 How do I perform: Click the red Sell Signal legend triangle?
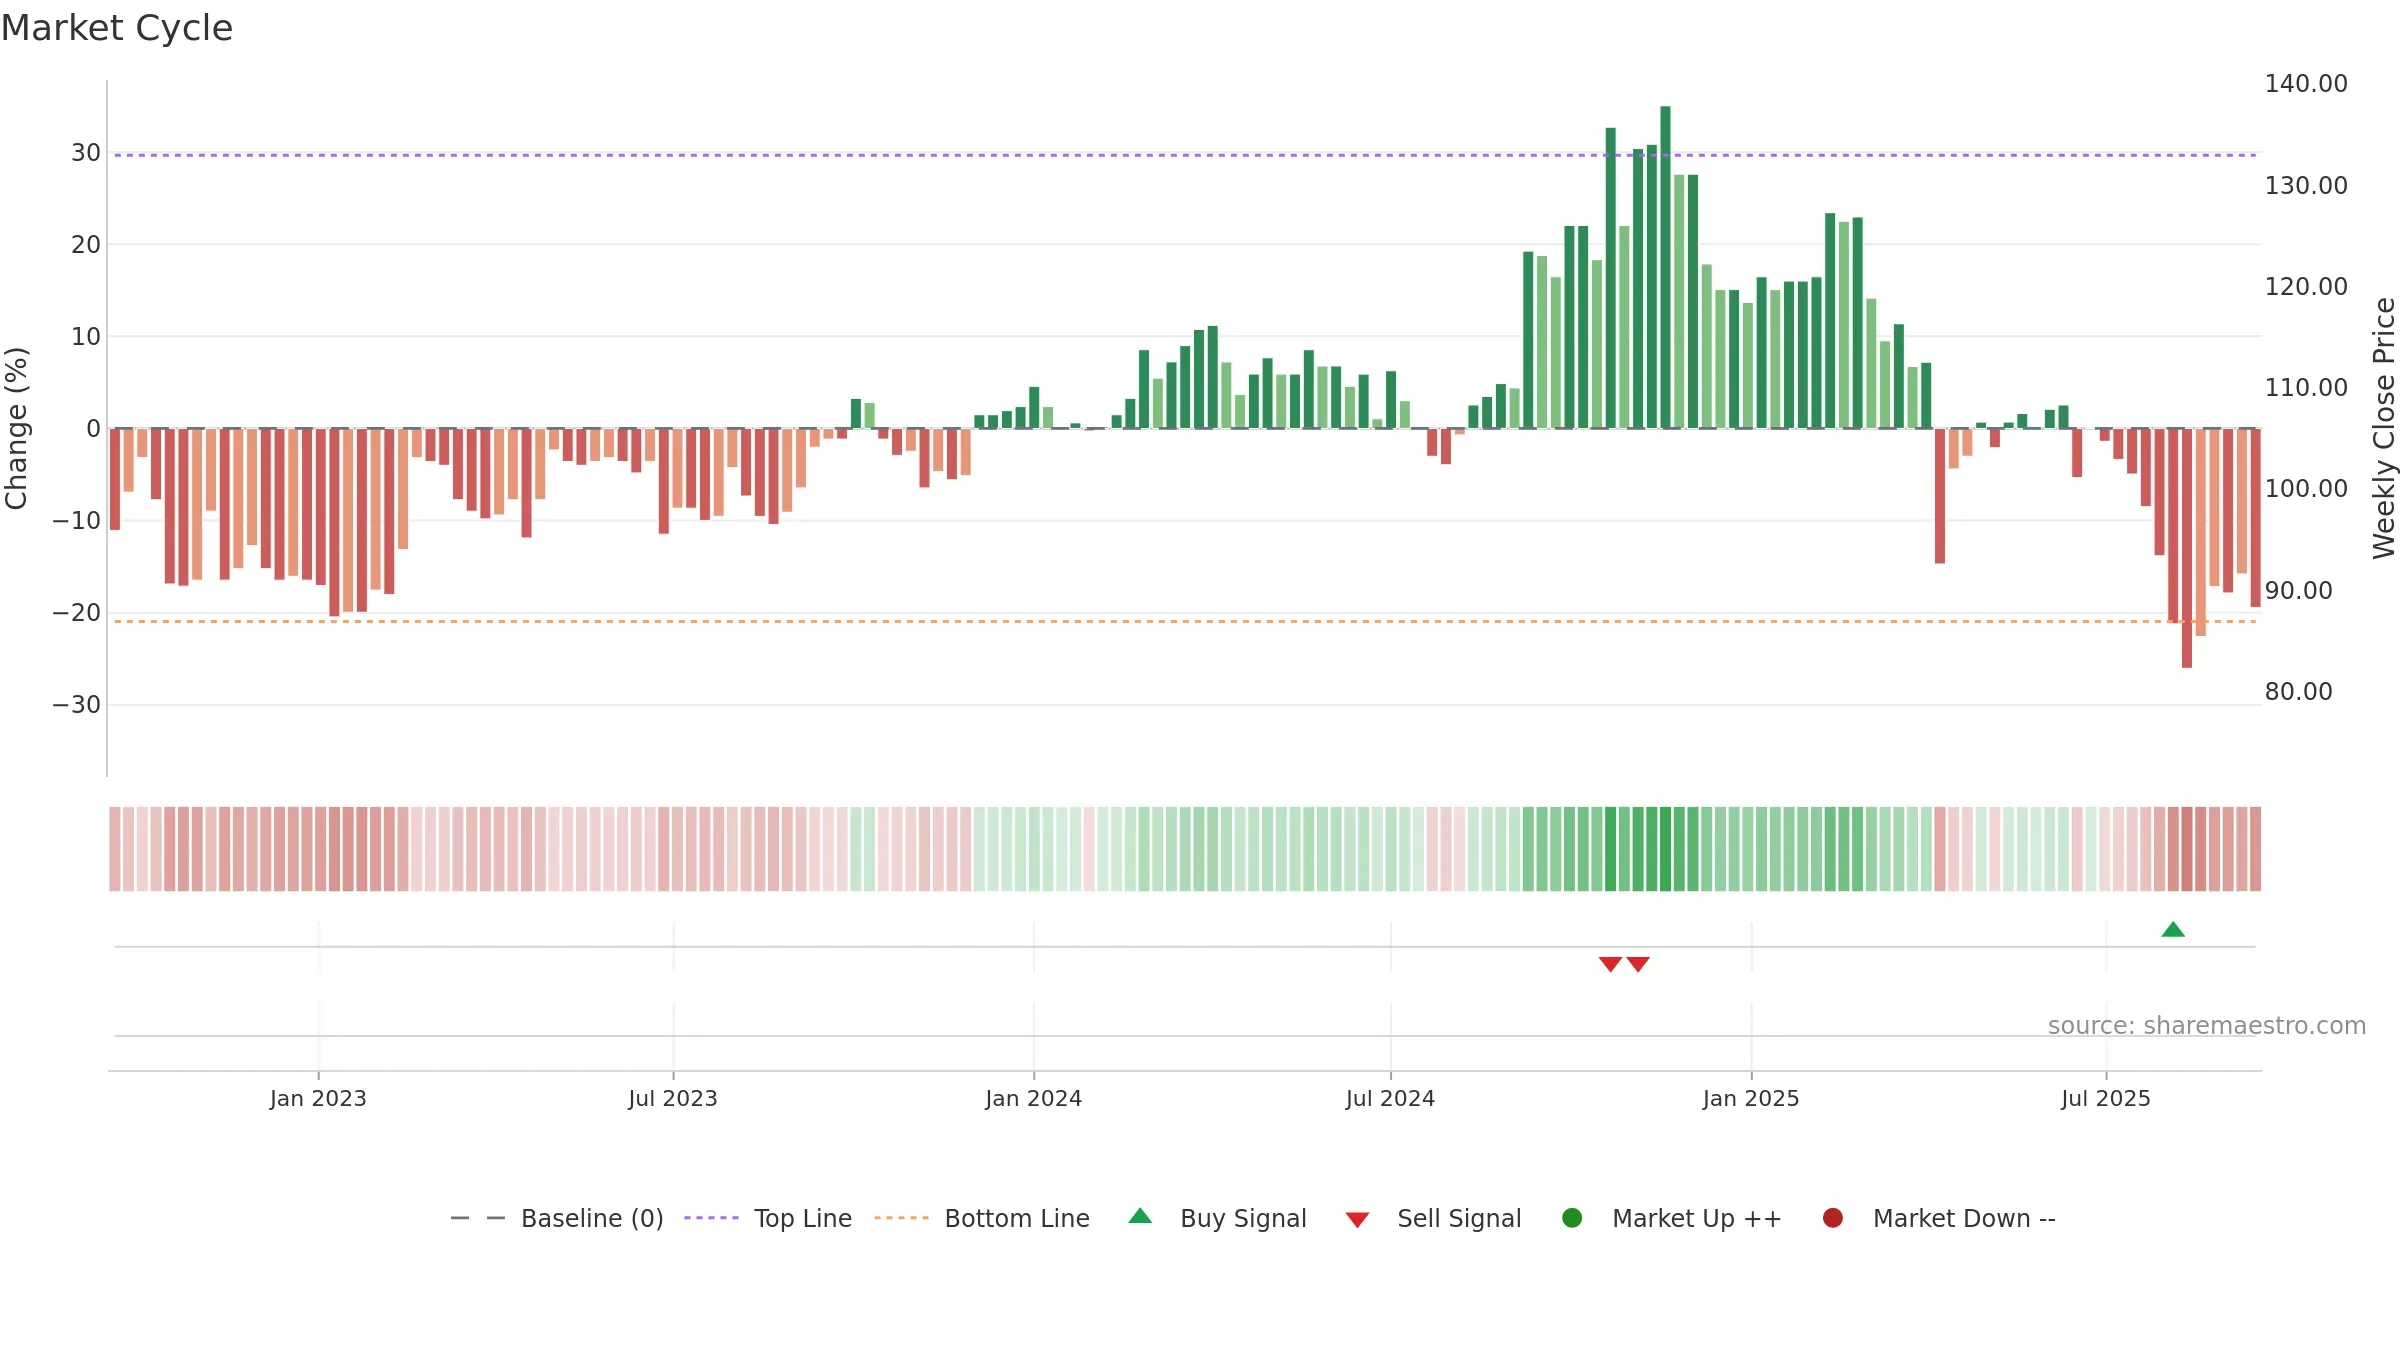(1357, 1220)
